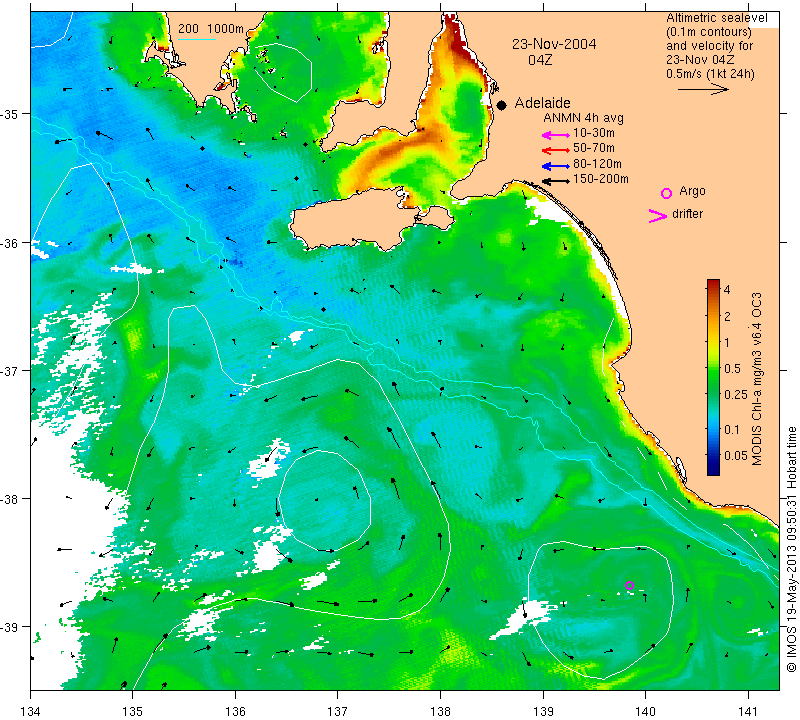
Task: Click the '(0.1m contours)' text
Action: click(x=709, y=32)
